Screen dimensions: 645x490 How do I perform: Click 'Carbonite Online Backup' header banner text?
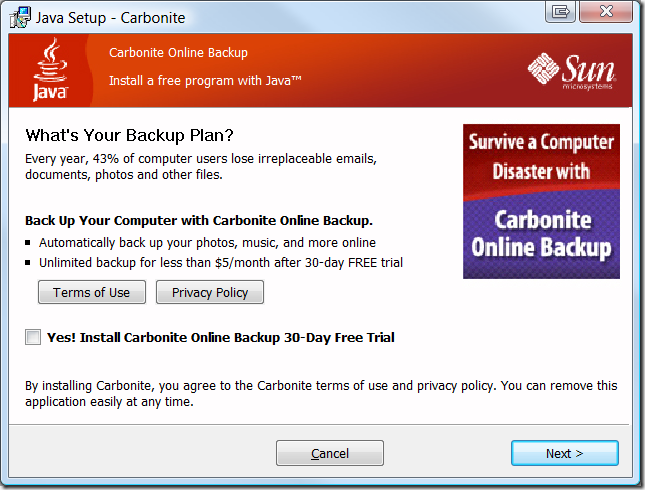178,53
